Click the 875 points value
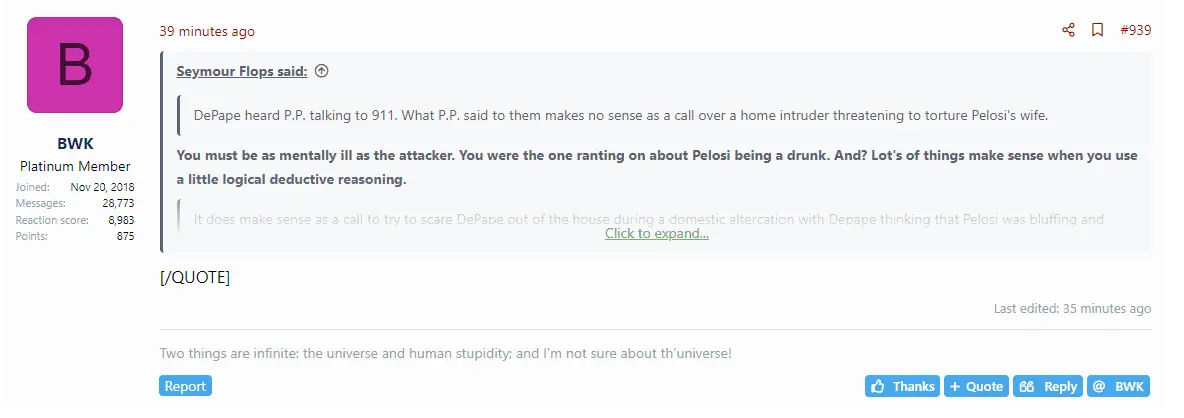 click(124, 235)
